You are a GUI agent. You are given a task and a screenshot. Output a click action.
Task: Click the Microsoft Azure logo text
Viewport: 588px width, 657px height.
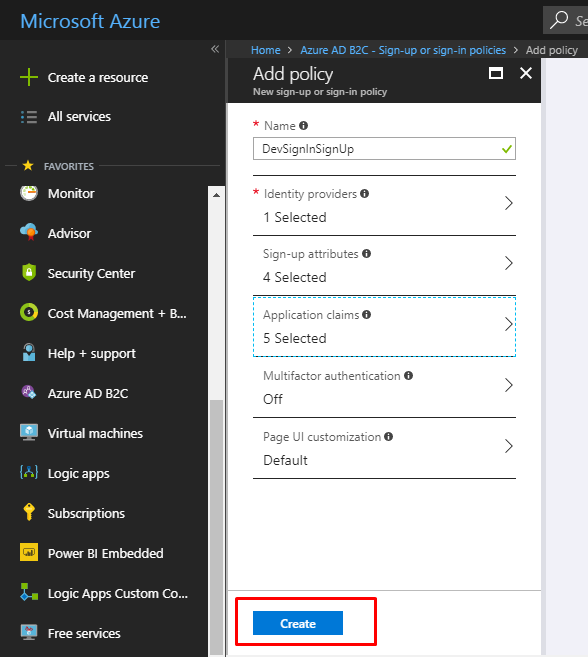pyautogui.click(x=90, y=21)
